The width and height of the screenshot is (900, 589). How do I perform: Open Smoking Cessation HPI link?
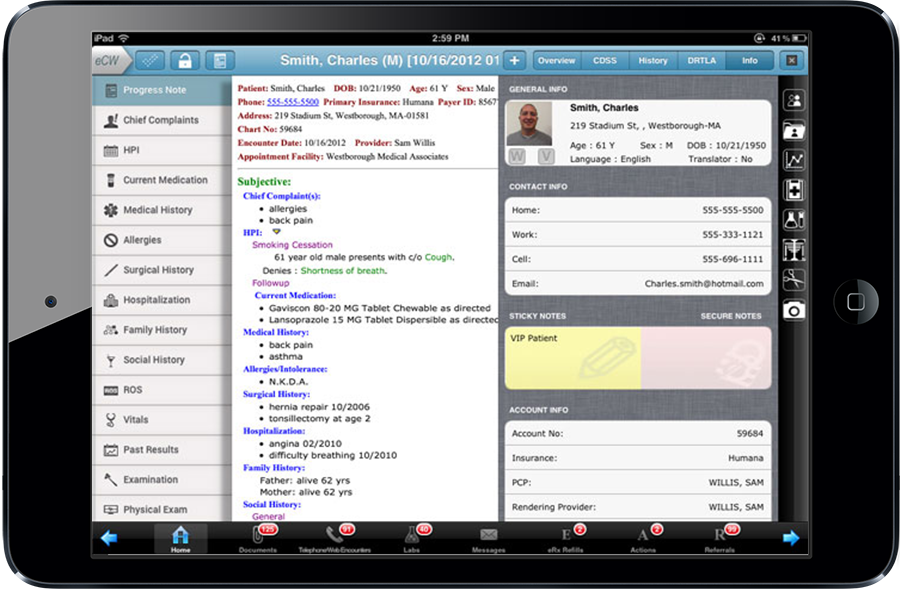pos(292,245)
